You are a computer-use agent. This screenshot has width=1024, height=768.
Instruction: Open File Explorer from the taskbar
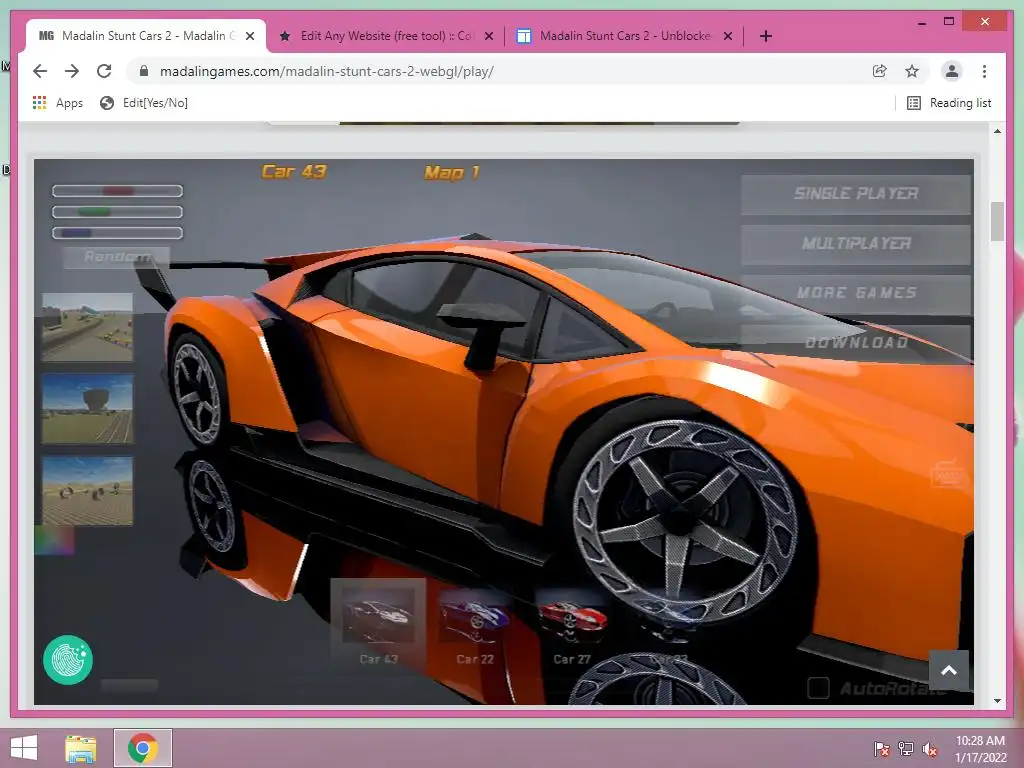point(81,748)
